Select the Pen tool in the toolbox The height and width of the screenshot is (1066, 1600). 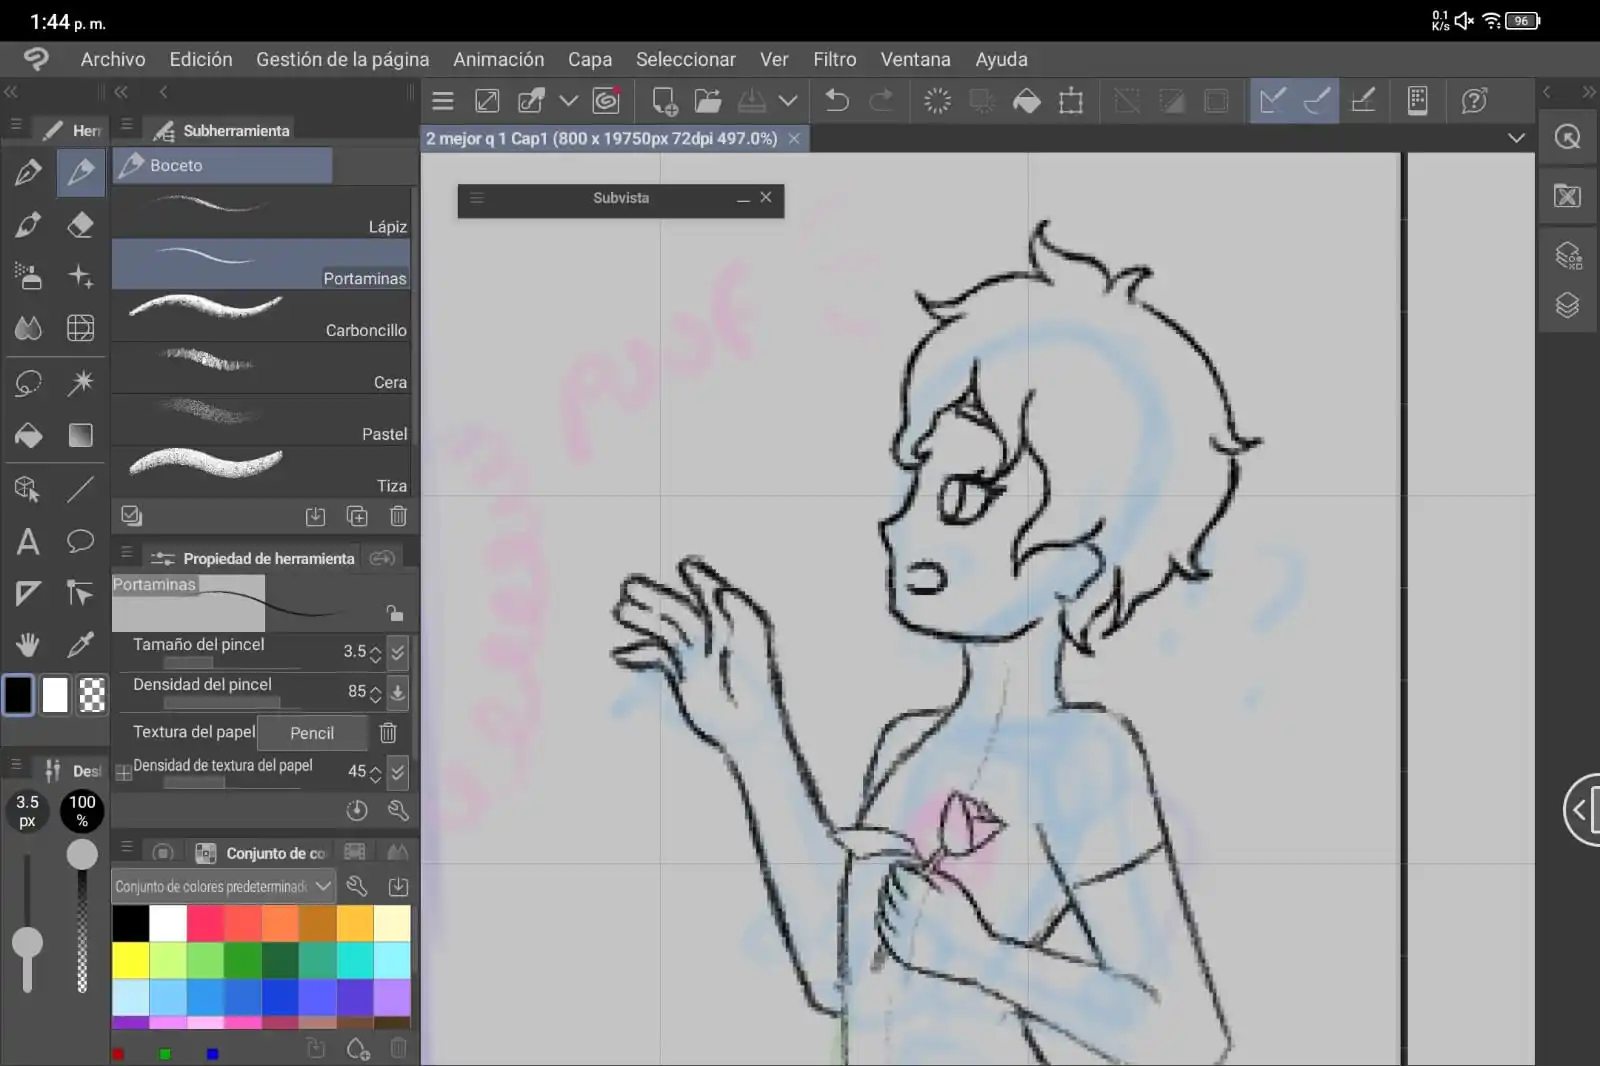coord(28,173)
